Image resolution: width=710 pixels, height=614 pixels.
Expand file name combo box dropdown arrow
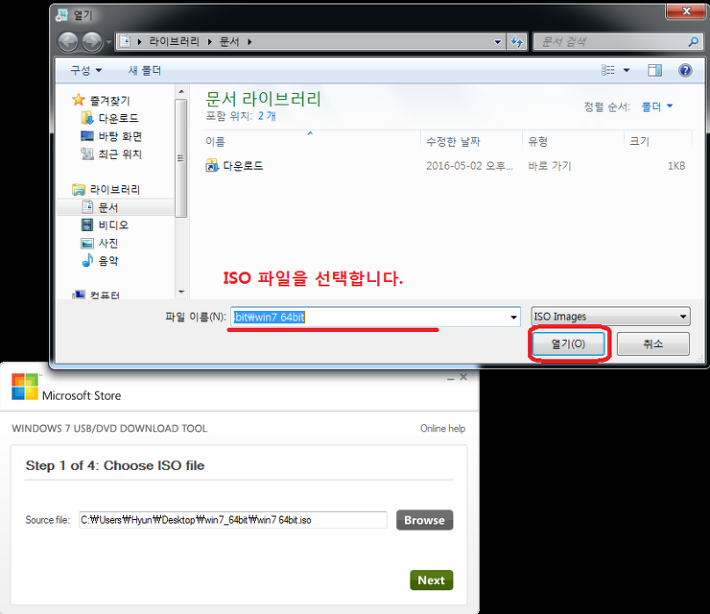513,317
